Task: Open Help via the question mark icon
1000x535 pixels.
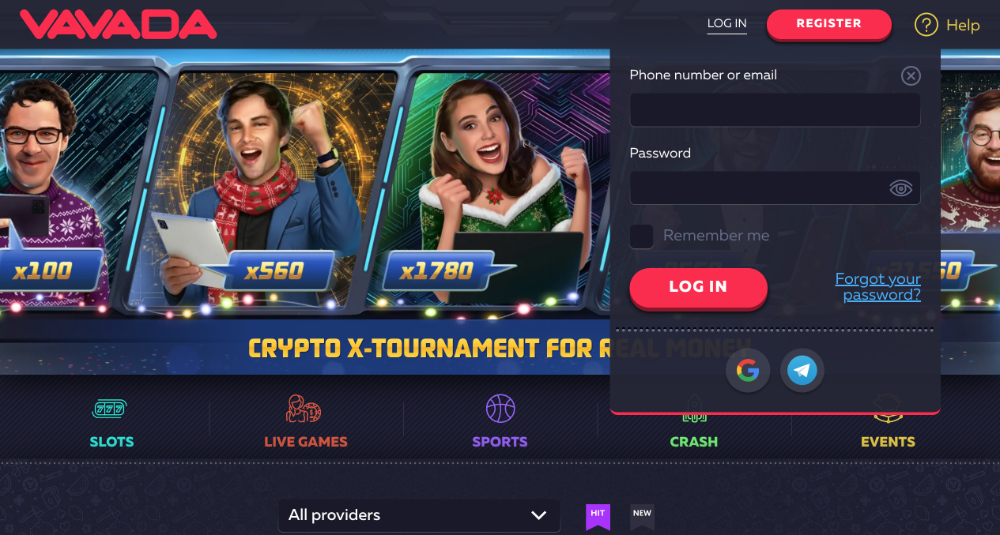Action: point(926,25)
